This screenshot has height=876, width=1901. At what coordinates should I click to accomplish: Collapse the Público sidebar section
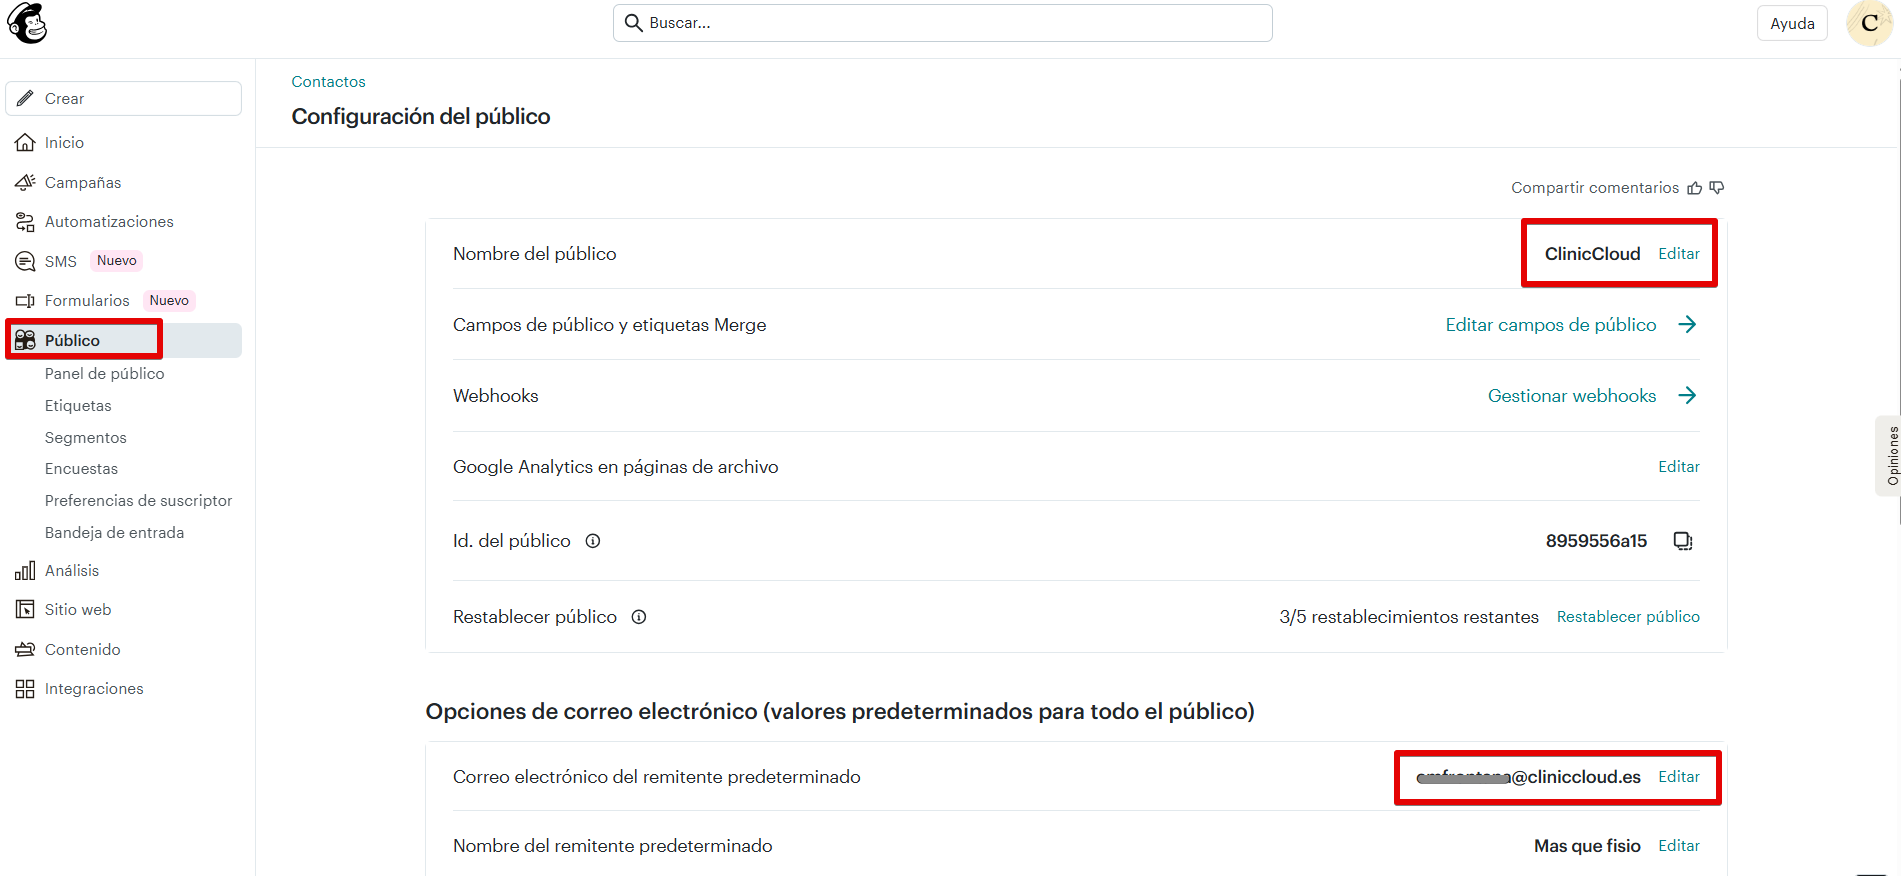point(72,340)
